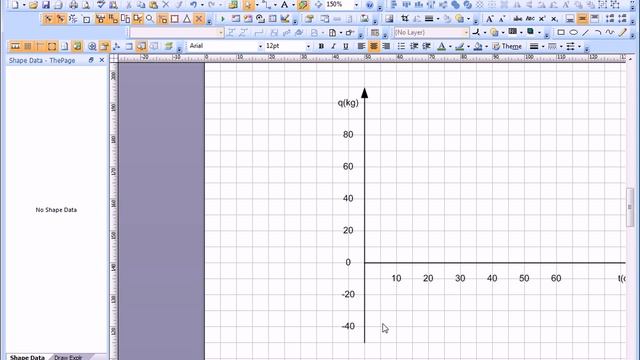Open the Fill Color dropdown arrow
Screen dimensions: 640x360
point(486,47)
